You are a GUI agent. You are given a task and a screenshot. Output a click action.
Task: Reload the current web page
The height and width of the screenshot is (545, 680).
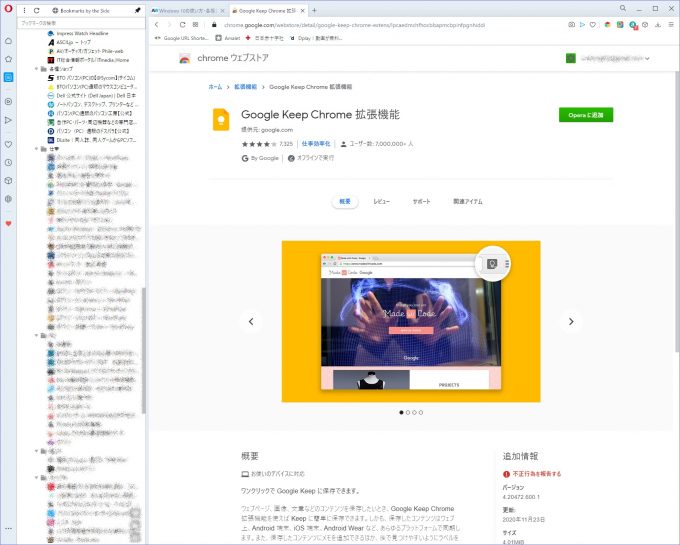pos(183,25)
